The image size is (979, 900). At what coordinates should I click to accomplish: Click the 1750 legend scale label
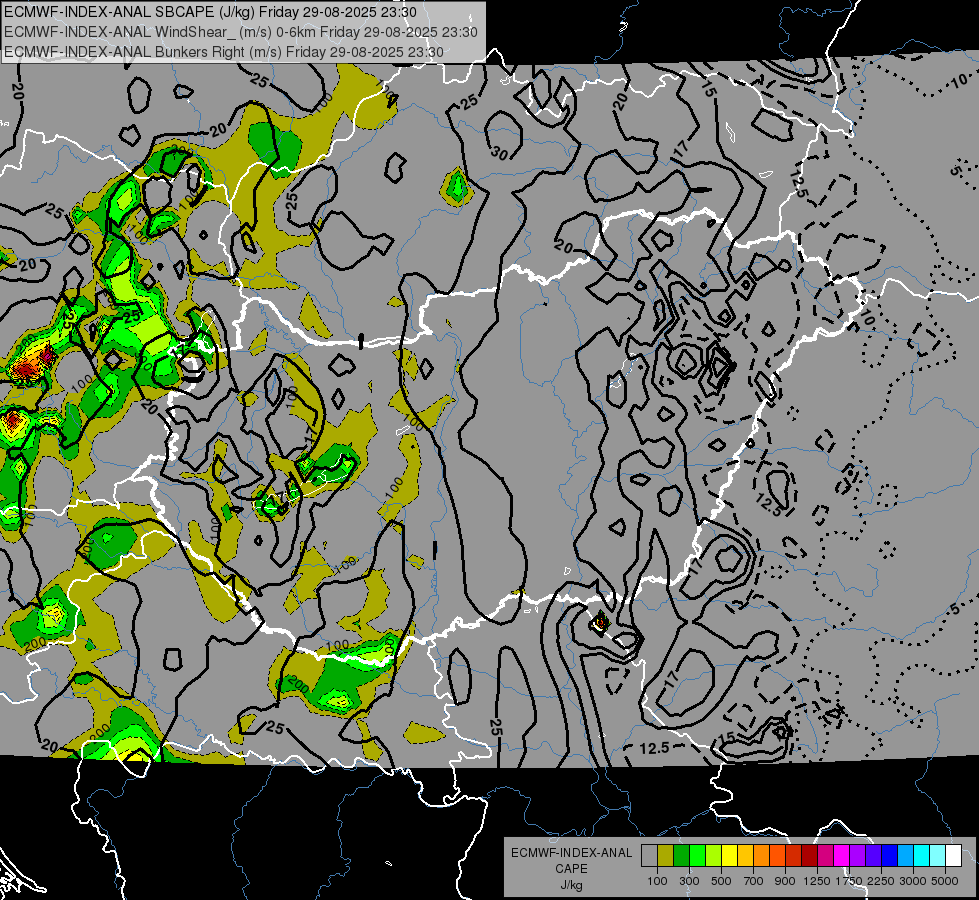(x=849, y=881)
